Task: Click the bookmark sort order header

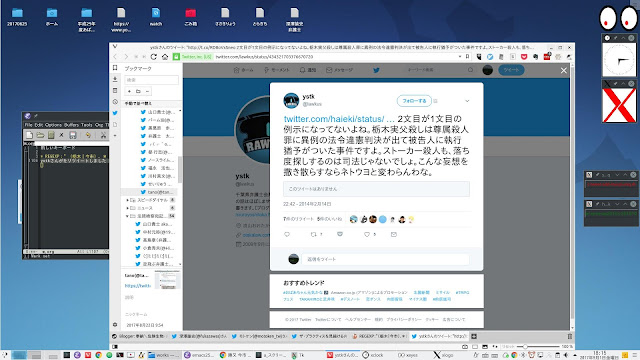Action: 151,103
